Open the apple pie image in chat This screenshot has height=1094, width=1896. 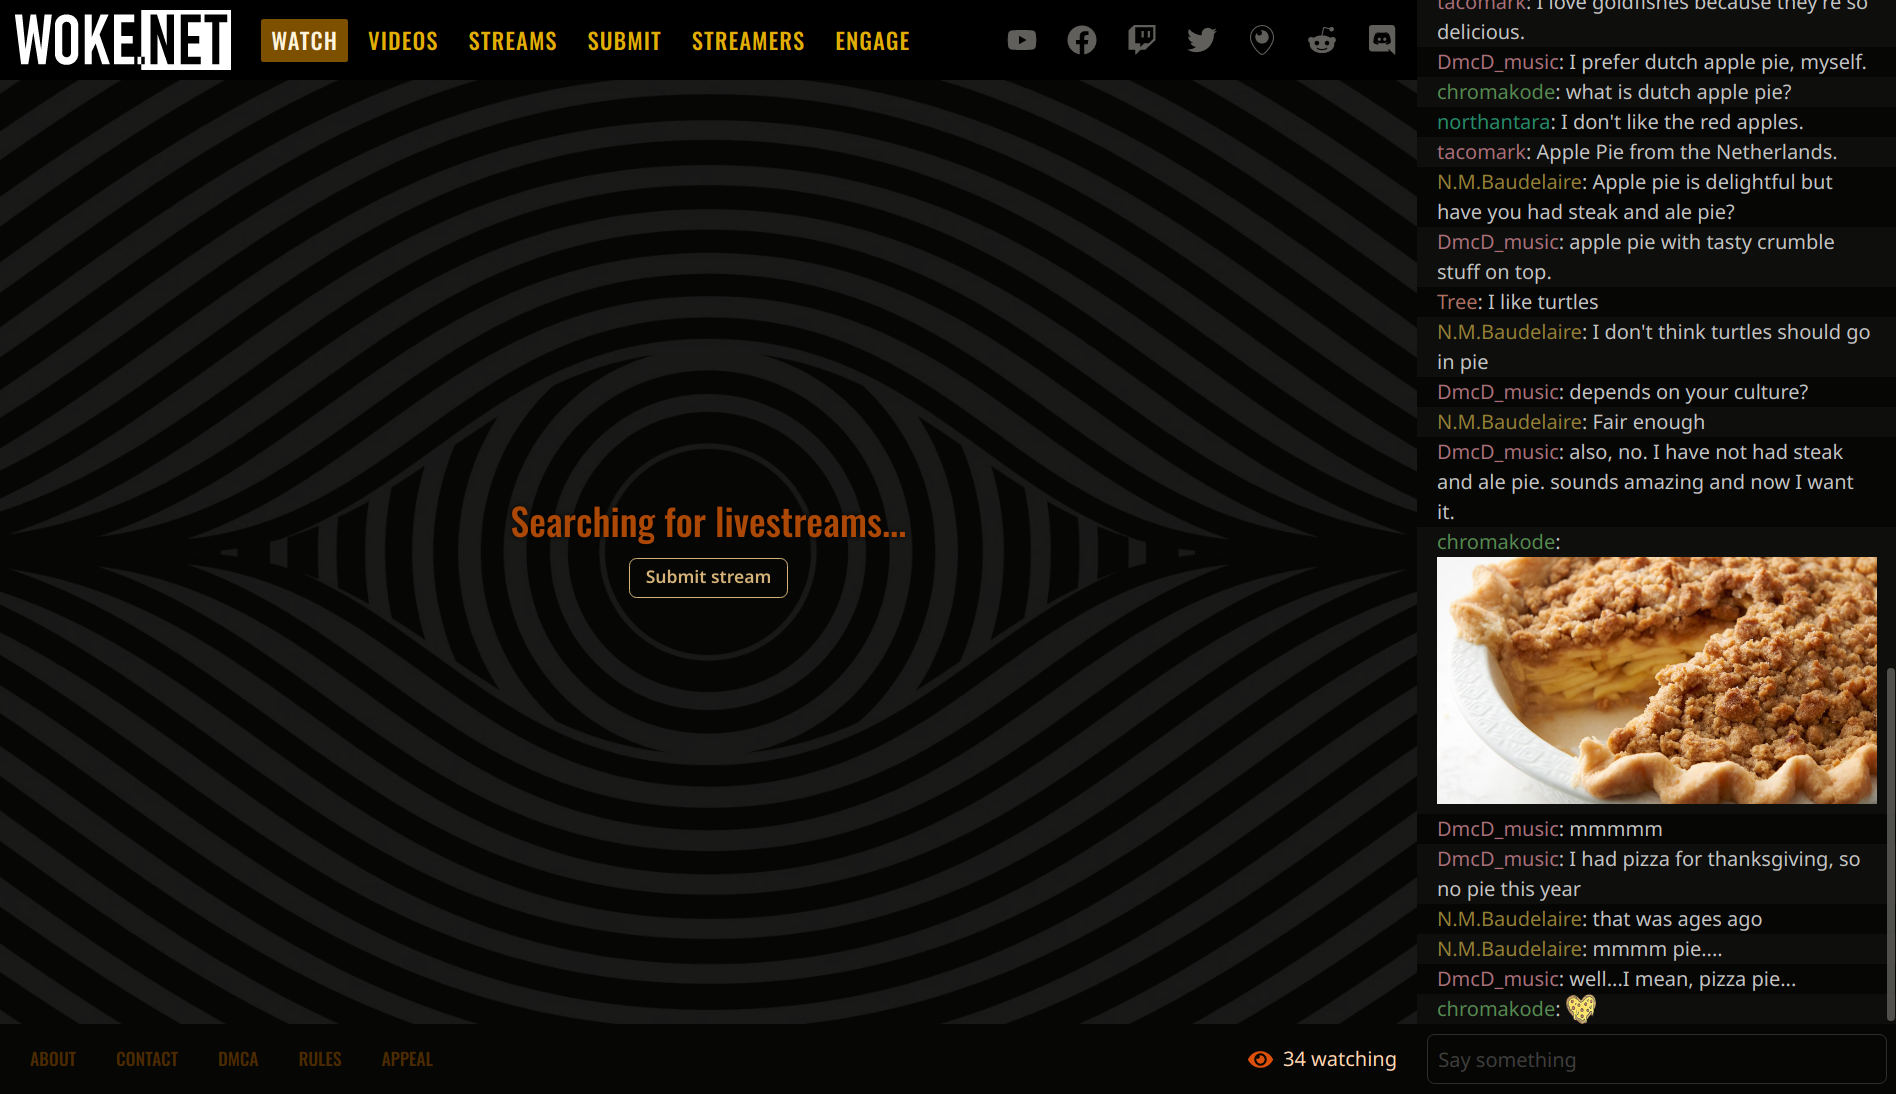point(1656,680)
